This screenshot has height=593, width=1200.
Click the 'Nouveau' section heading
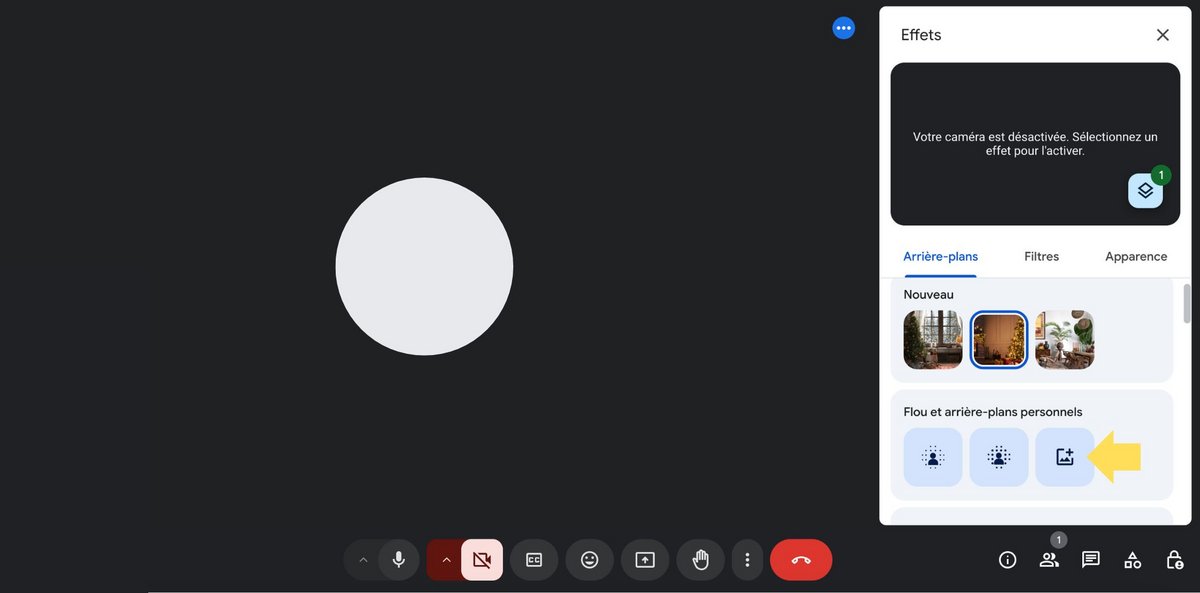[x=929, y=295]
